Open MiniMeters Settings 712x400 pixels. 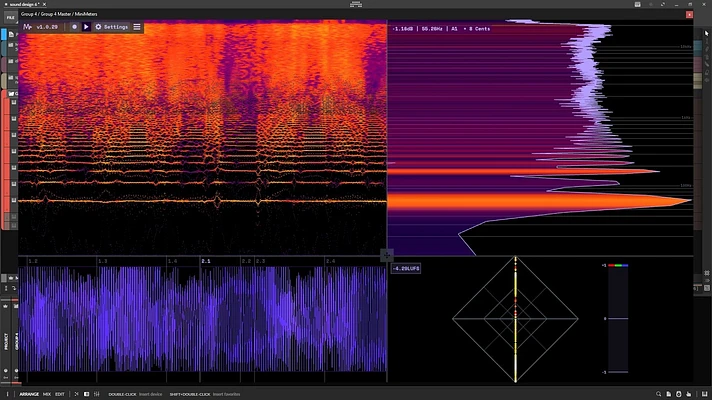tap(111, 27)
